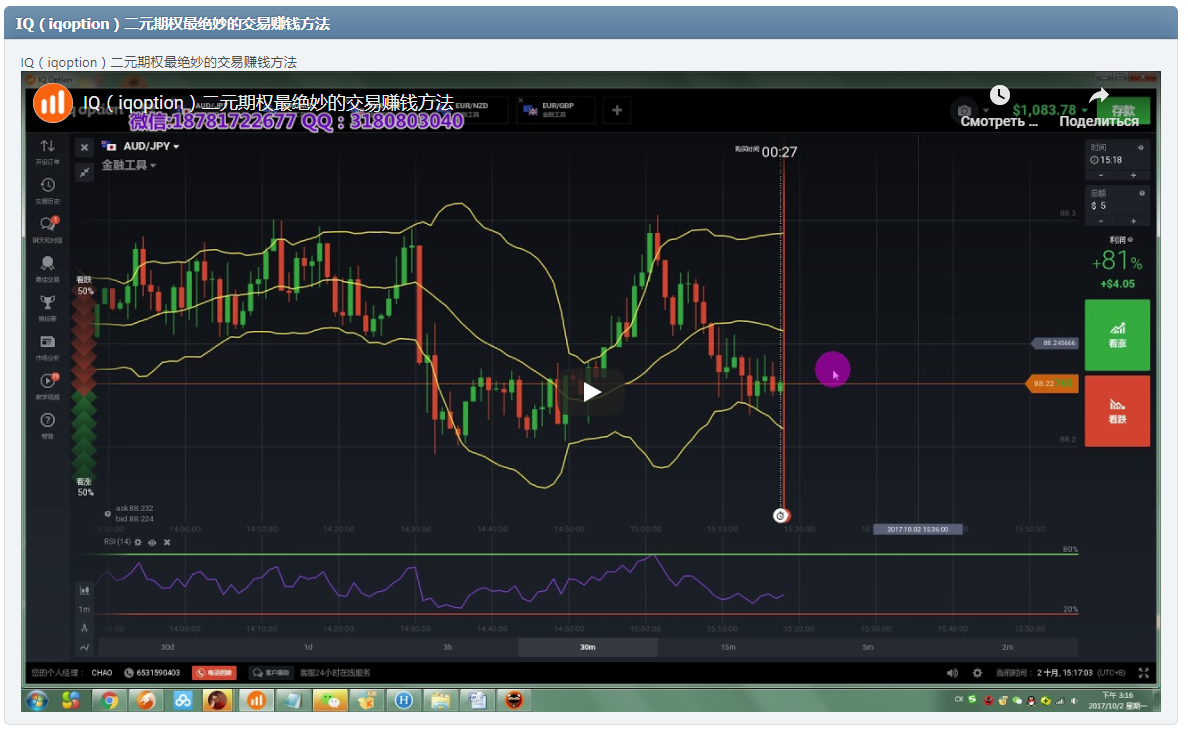Click the 帮助 help icon in sidebar
Image resolution: width=1188 pixels, height=734 pixels.
pos(47,418)
